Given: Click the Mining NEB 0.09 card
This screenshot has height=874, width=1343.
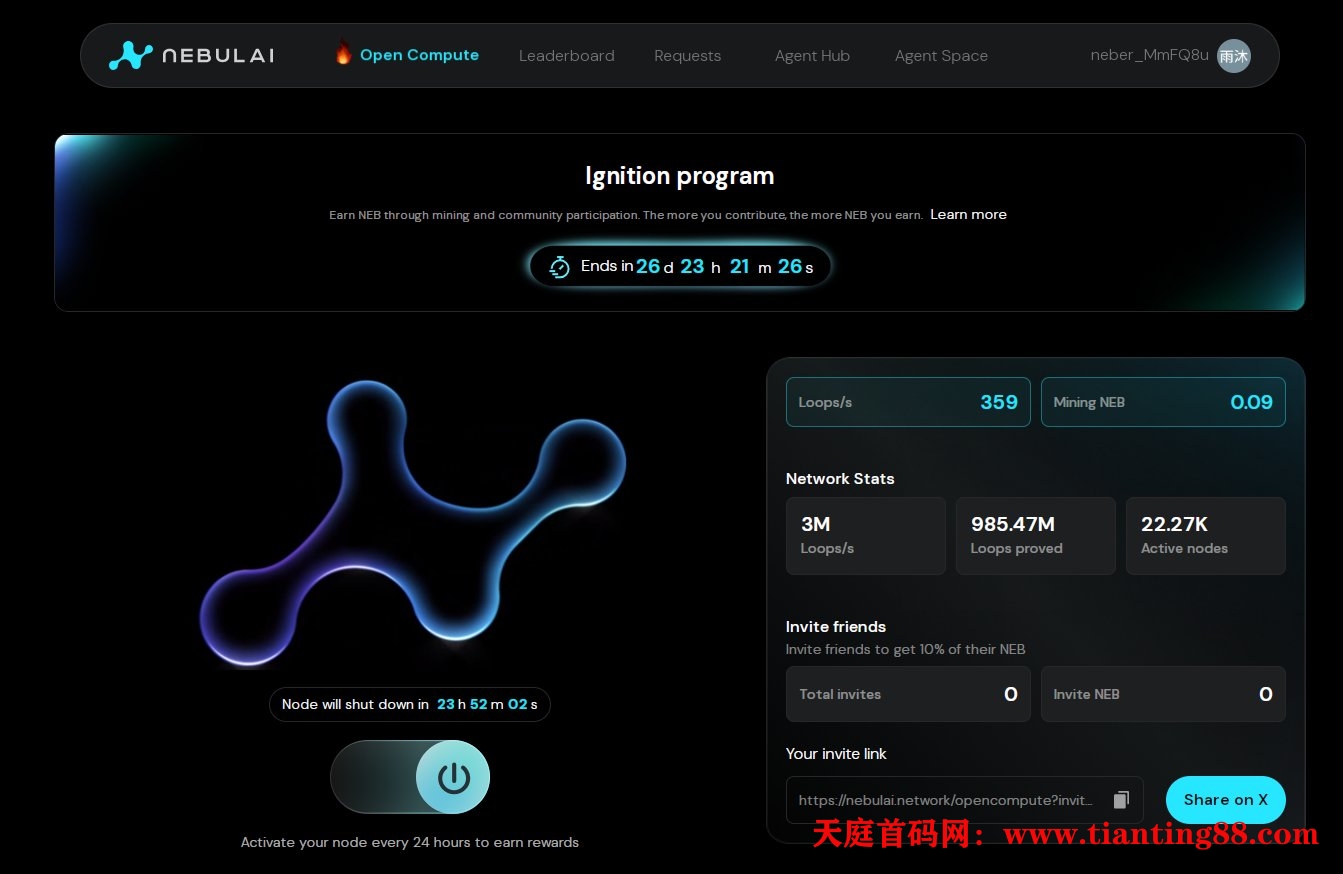Looking at the screenshot, I should click(1163, 402).
